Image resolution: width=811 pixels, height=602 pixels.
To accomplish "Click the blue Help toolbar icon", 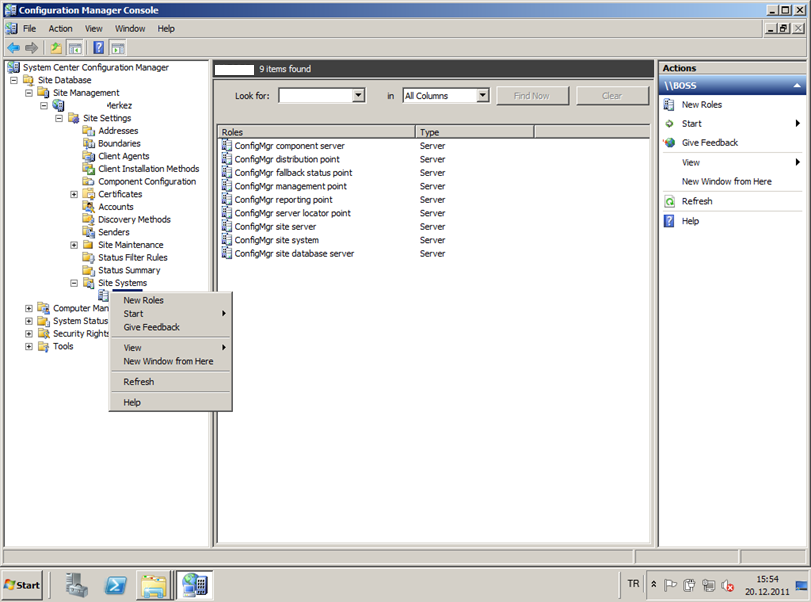I will [98, 48].
